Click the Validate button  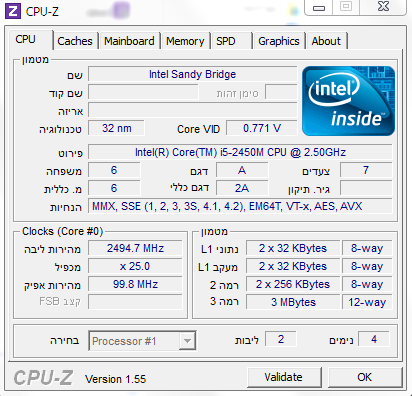click(x=284, y=377)
